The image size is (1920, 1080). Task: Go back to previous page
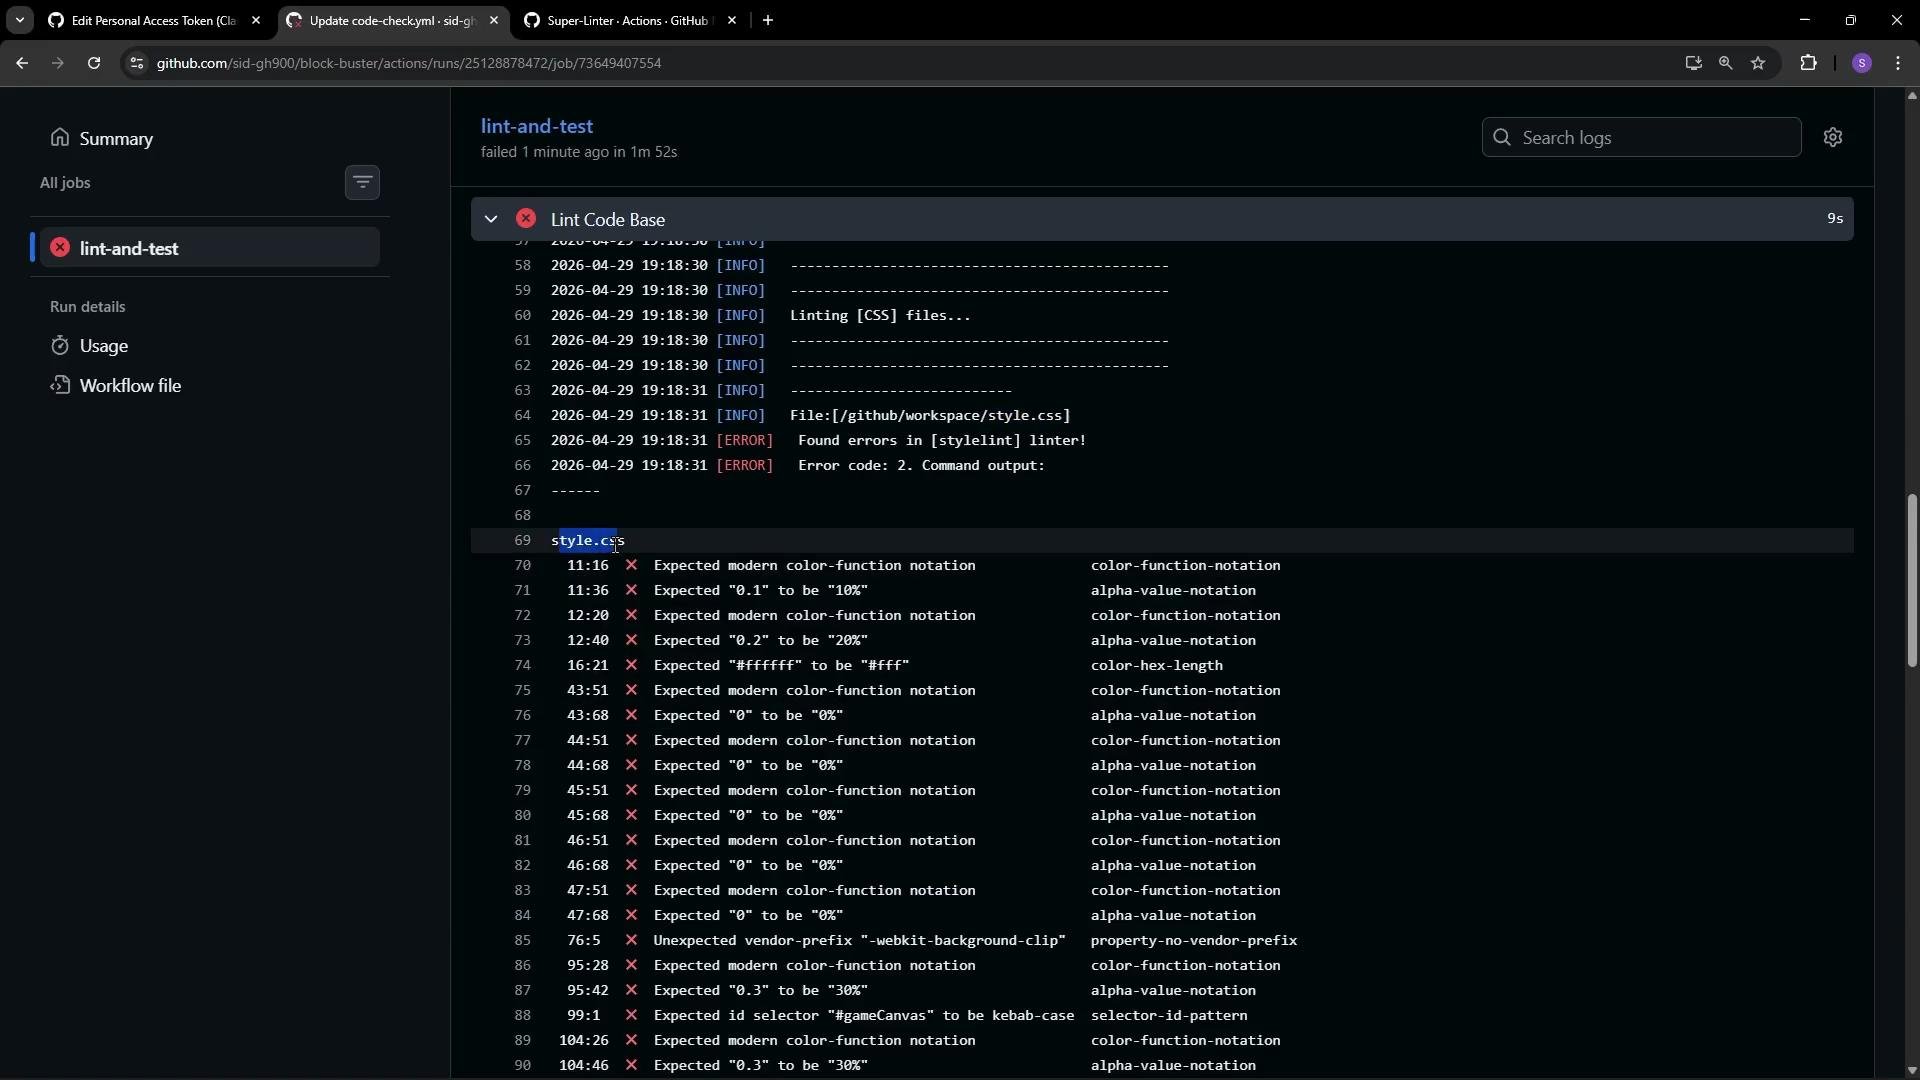(22, 63)
